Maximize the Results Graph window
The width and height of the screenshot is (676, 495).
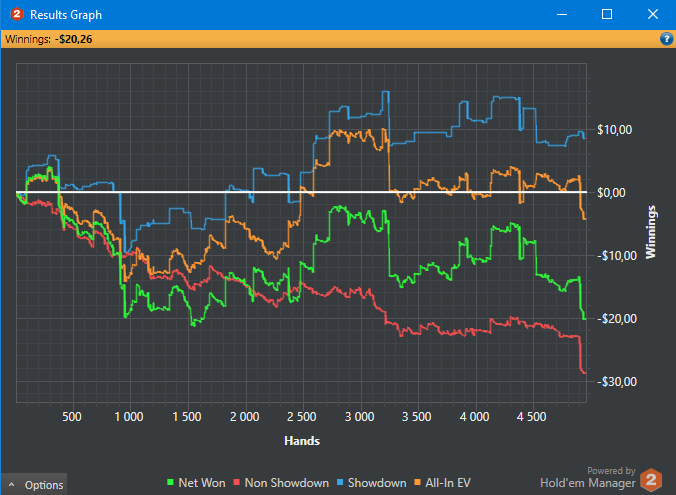coord(607,15)
